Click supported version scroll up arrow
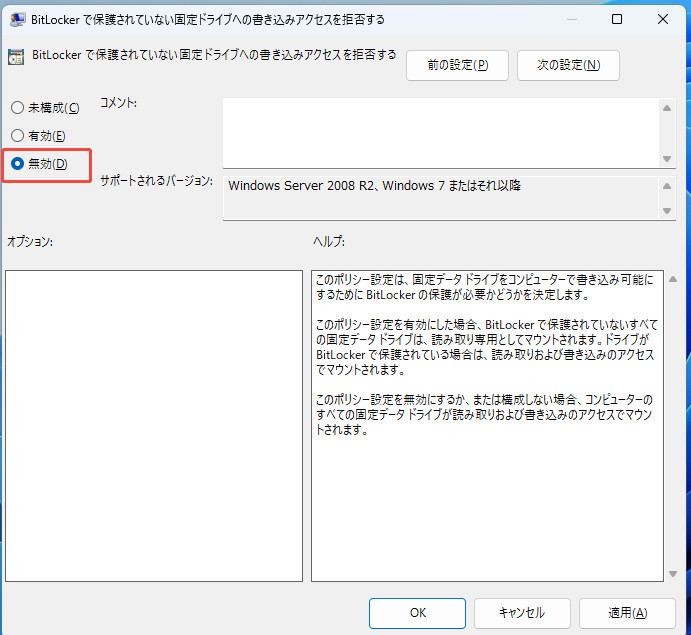The width and height of the screenshot is (691, 635). click(667, 186)
